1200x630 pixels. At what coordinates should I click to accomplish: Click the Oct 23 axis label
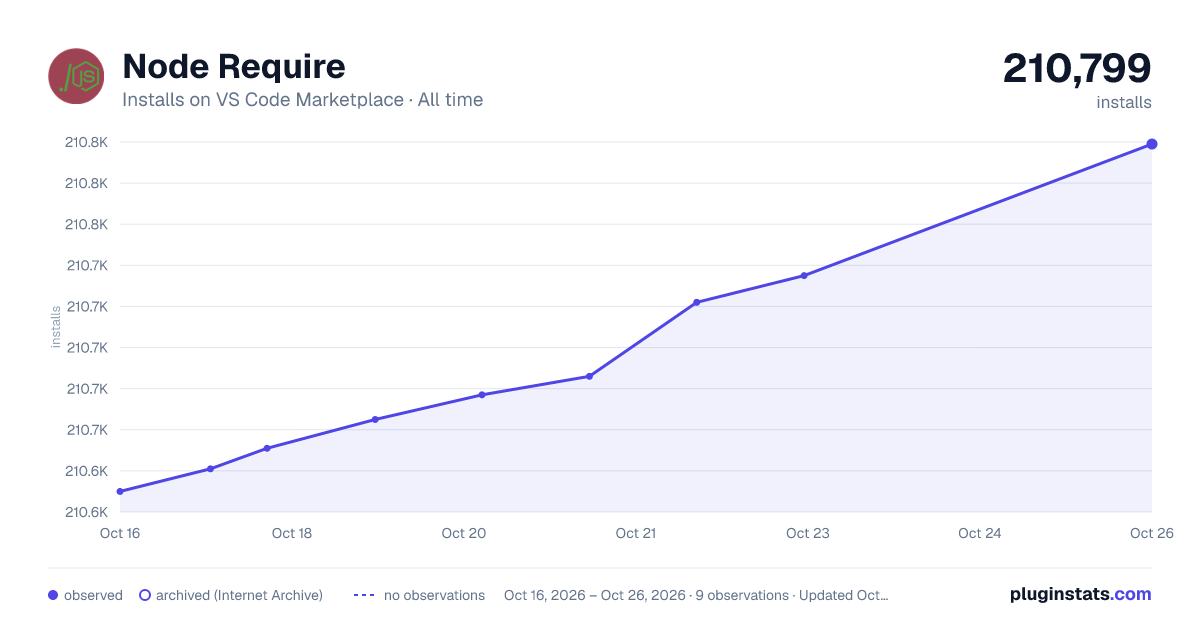pos(808,533)
